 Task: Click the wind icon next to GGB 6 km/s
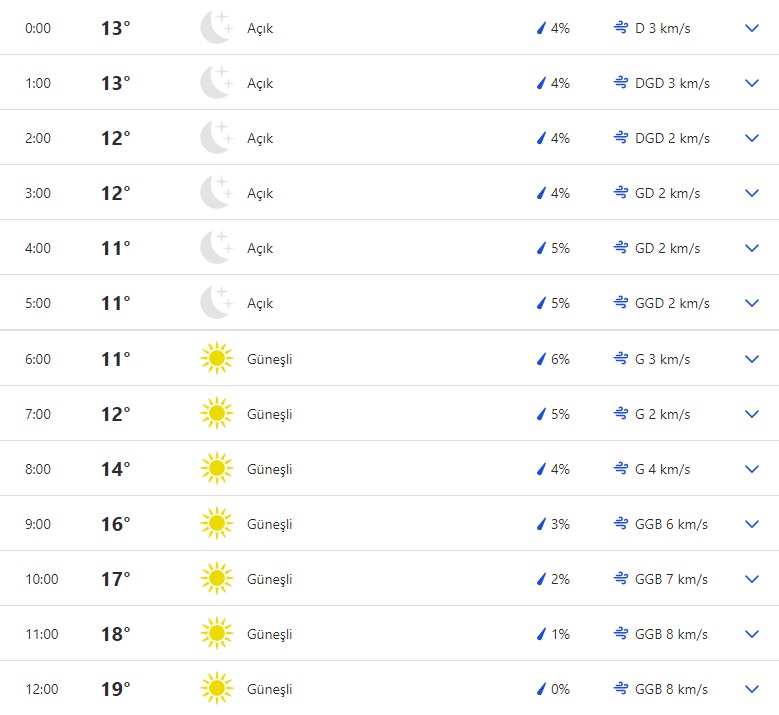621,524
